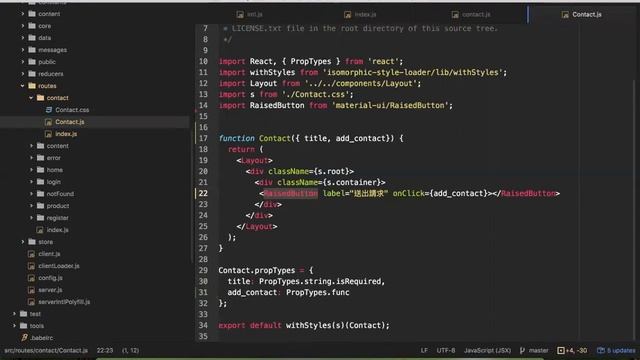Click the file icon on lowercase contact.js tab
The height and width of the screenshot is (360, 640).
tap(455, 15)
